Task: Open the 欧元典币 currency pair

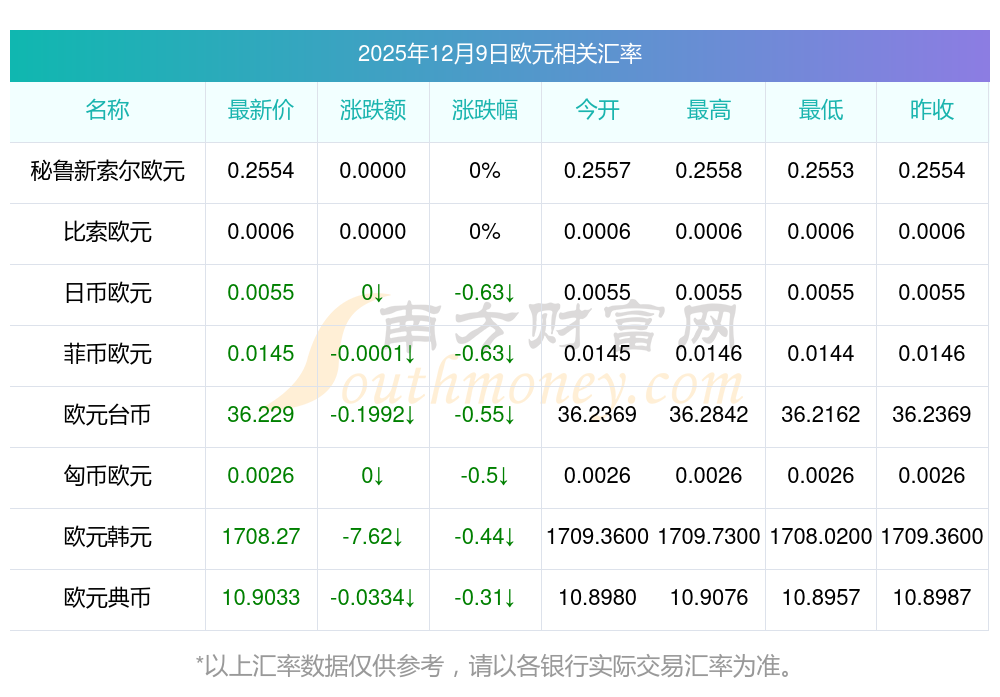Action: 107,598
